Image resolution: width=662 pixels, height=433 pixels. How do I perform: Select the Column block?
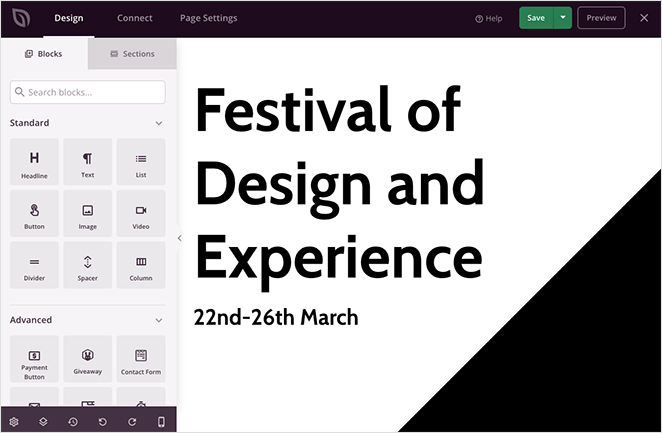(x=141, y=265)
